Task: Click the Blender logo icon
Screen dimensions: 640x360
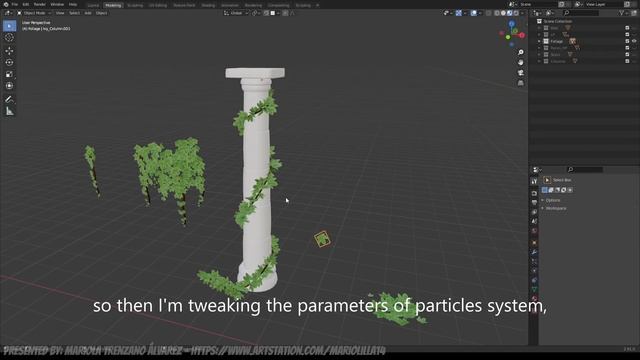Action: click(x=6, y=4)
